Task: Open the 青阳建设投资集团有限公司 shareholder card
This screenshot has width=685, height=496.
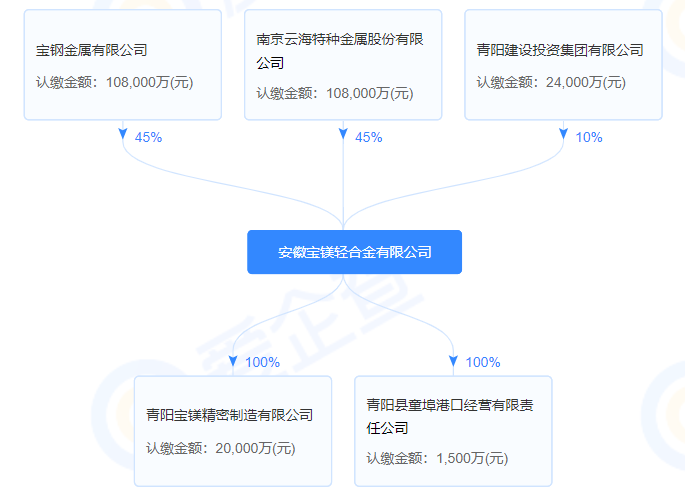Action: 564,65
